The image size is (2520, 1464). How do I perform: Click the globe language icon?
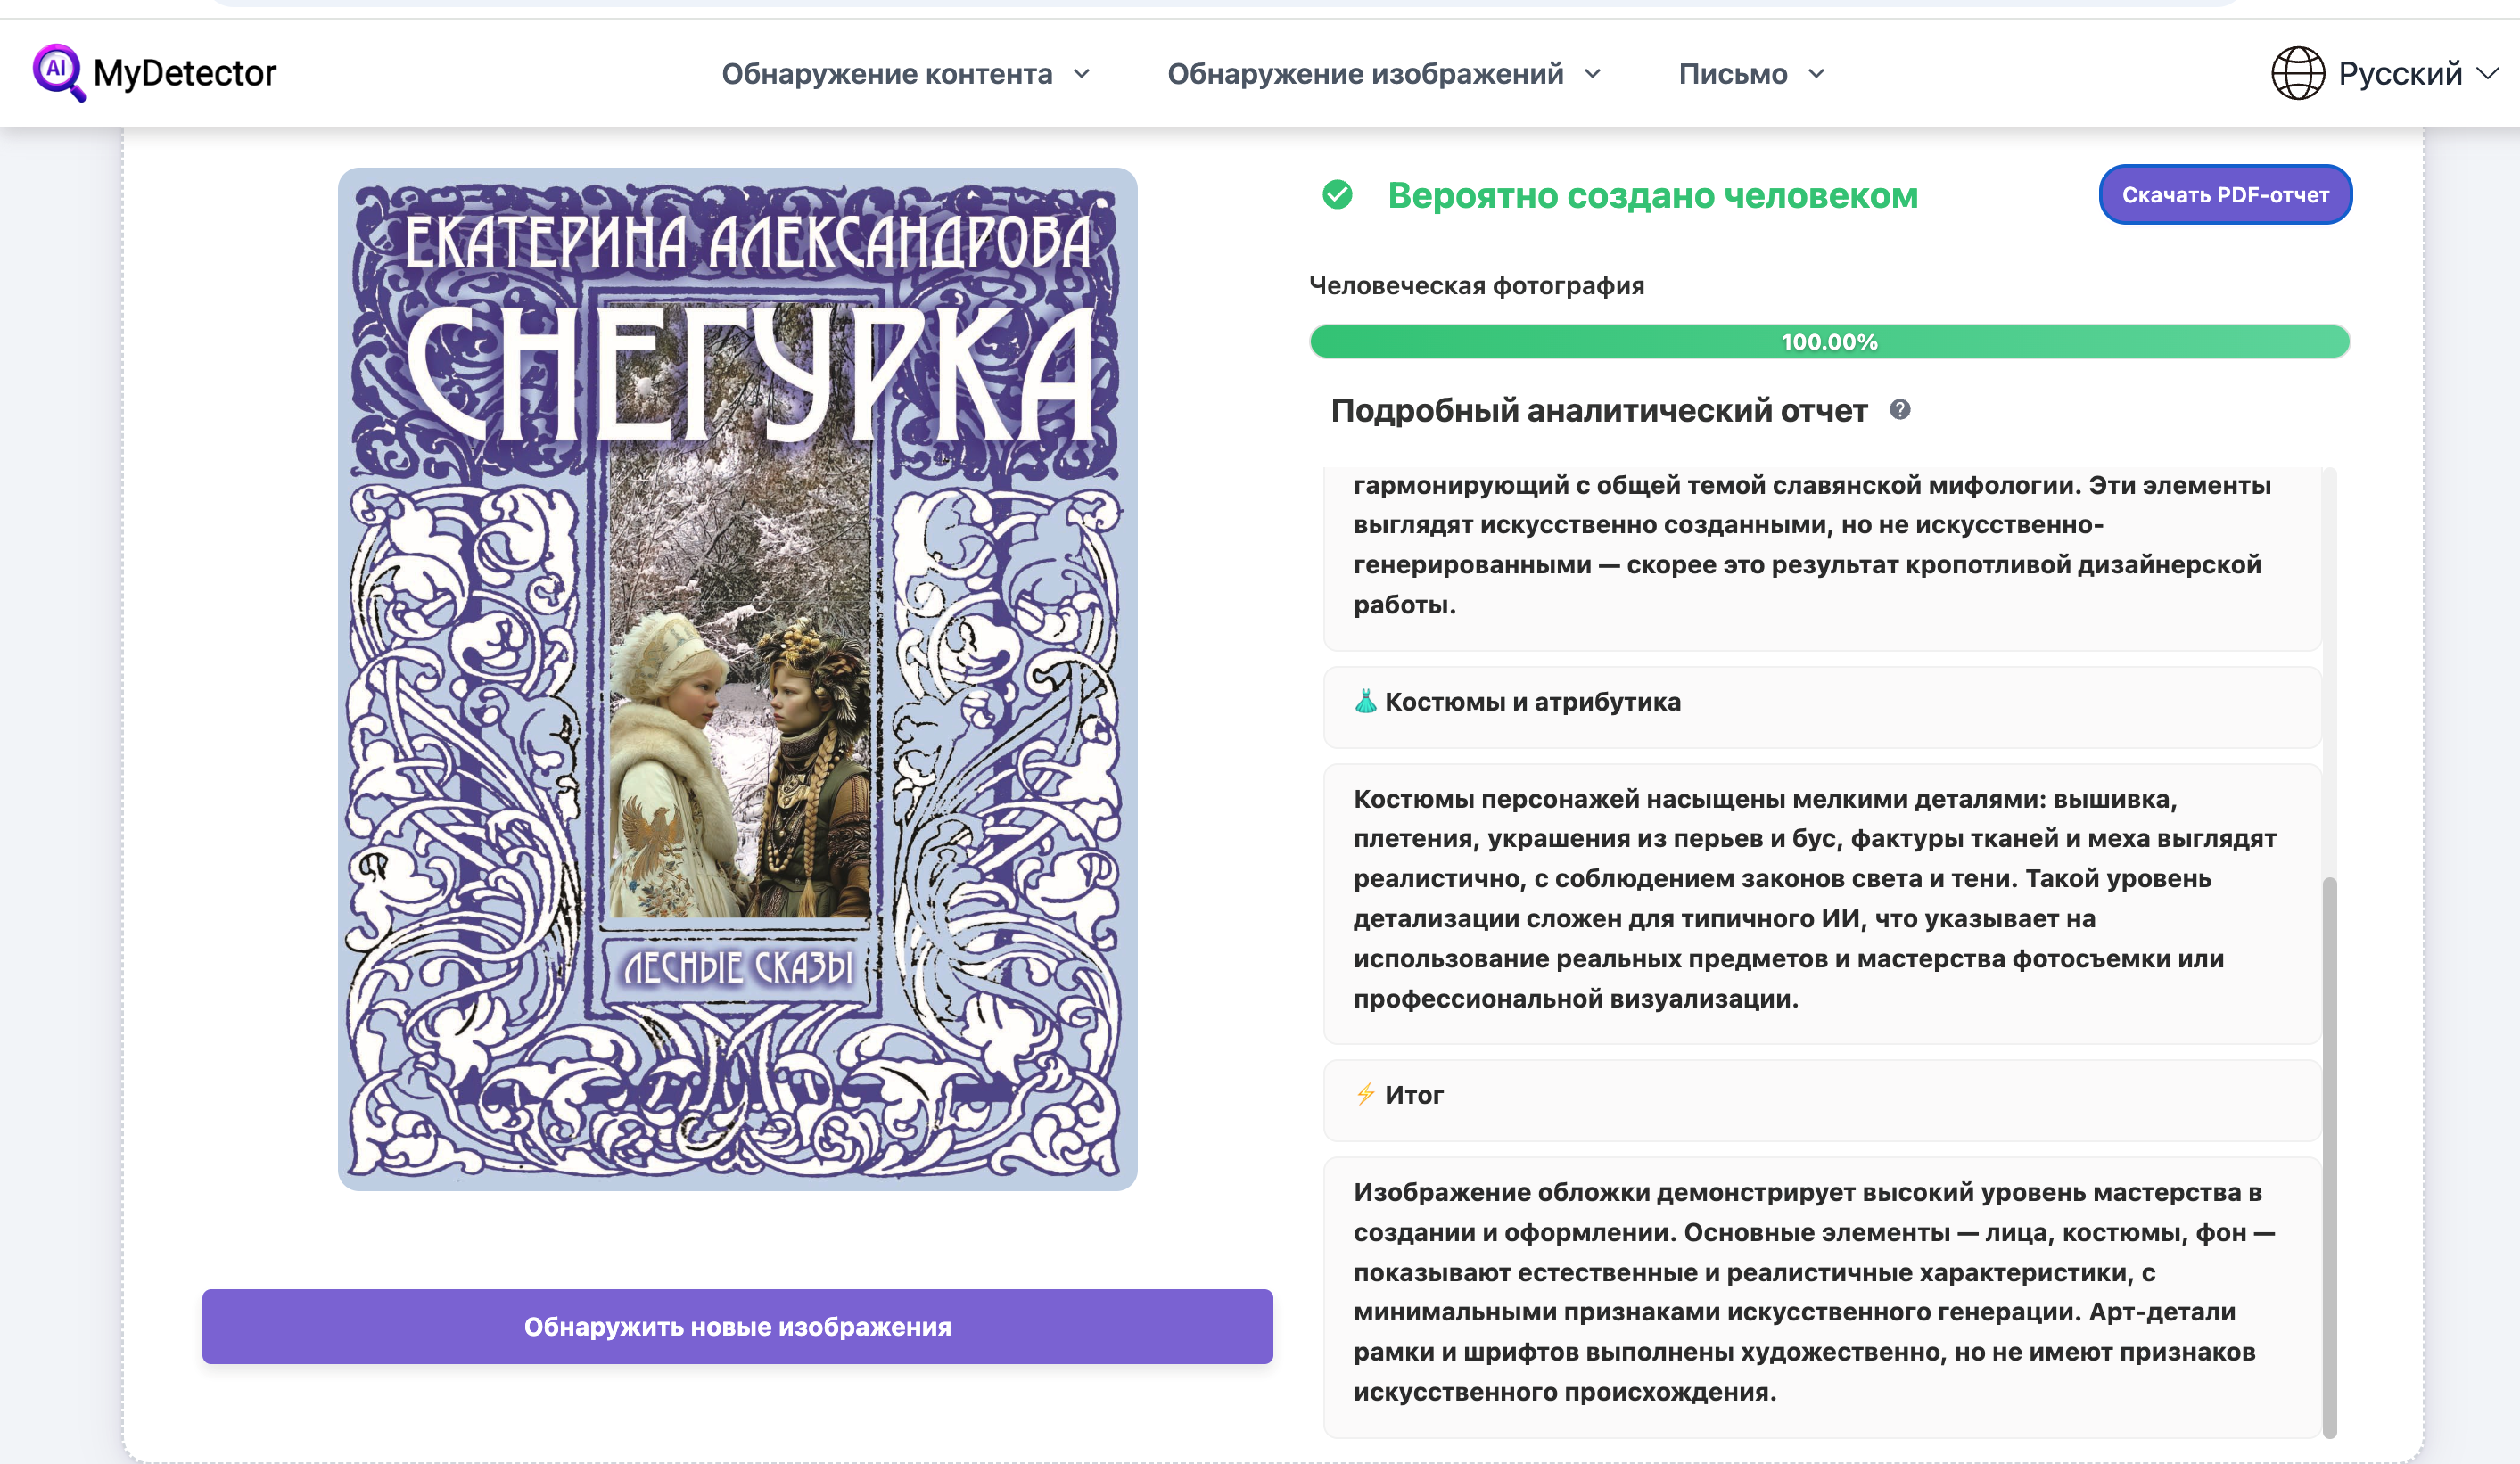(2298, 73)
